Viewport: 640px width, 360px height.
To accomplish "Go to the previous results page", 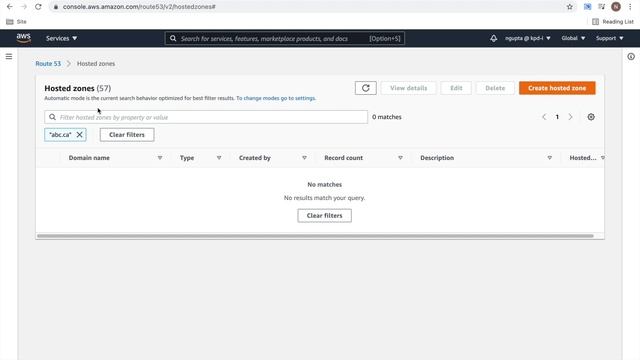I will (544, 117).
